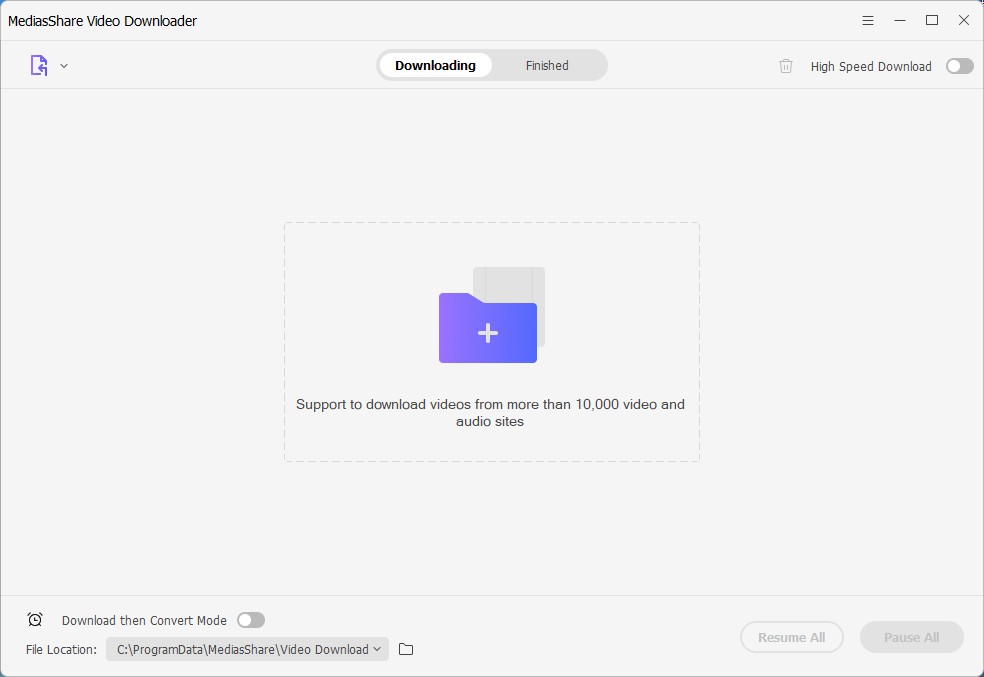The image size is (984, 677).
Task: Expand the arrow beside paste URL icon
Action: tap(64, 66)
